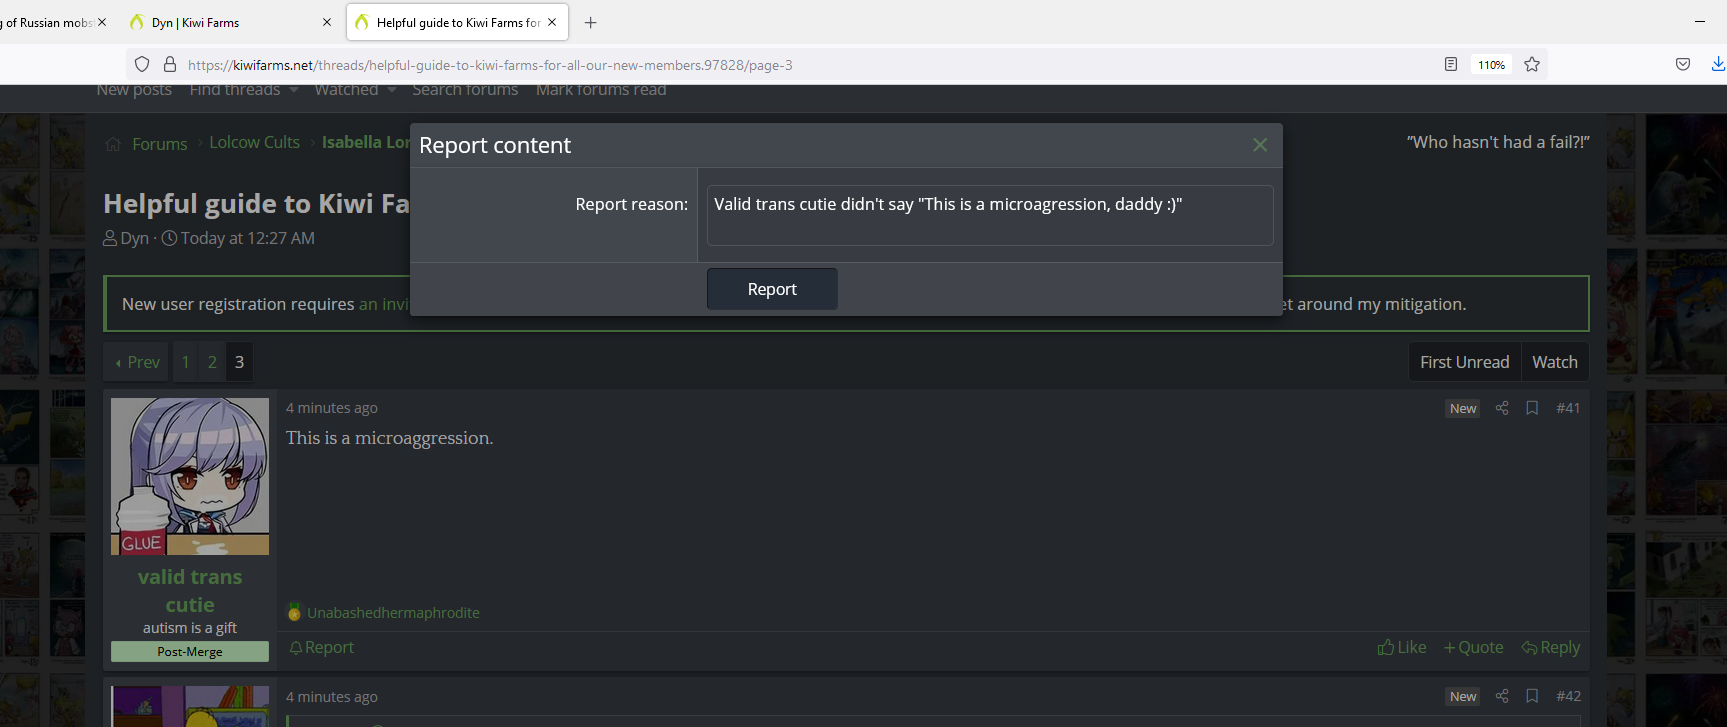1727x727 pixels.
Task: Bookmark this page with the star icon
Action: [1532, 64]
